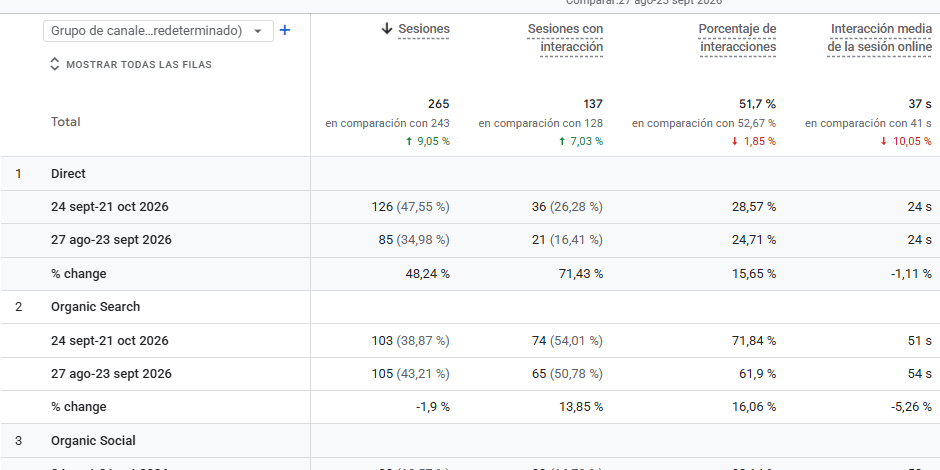Click Direct engaged sessions 21 (16,41 %)
This screenshot has height=470, width=940.
point(567,240)
